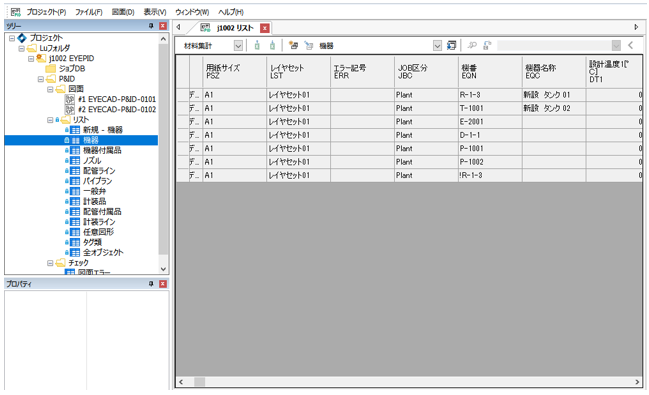Close the j1002 リスト tab with its red X

pyautogui.click(x=265, y=28)
